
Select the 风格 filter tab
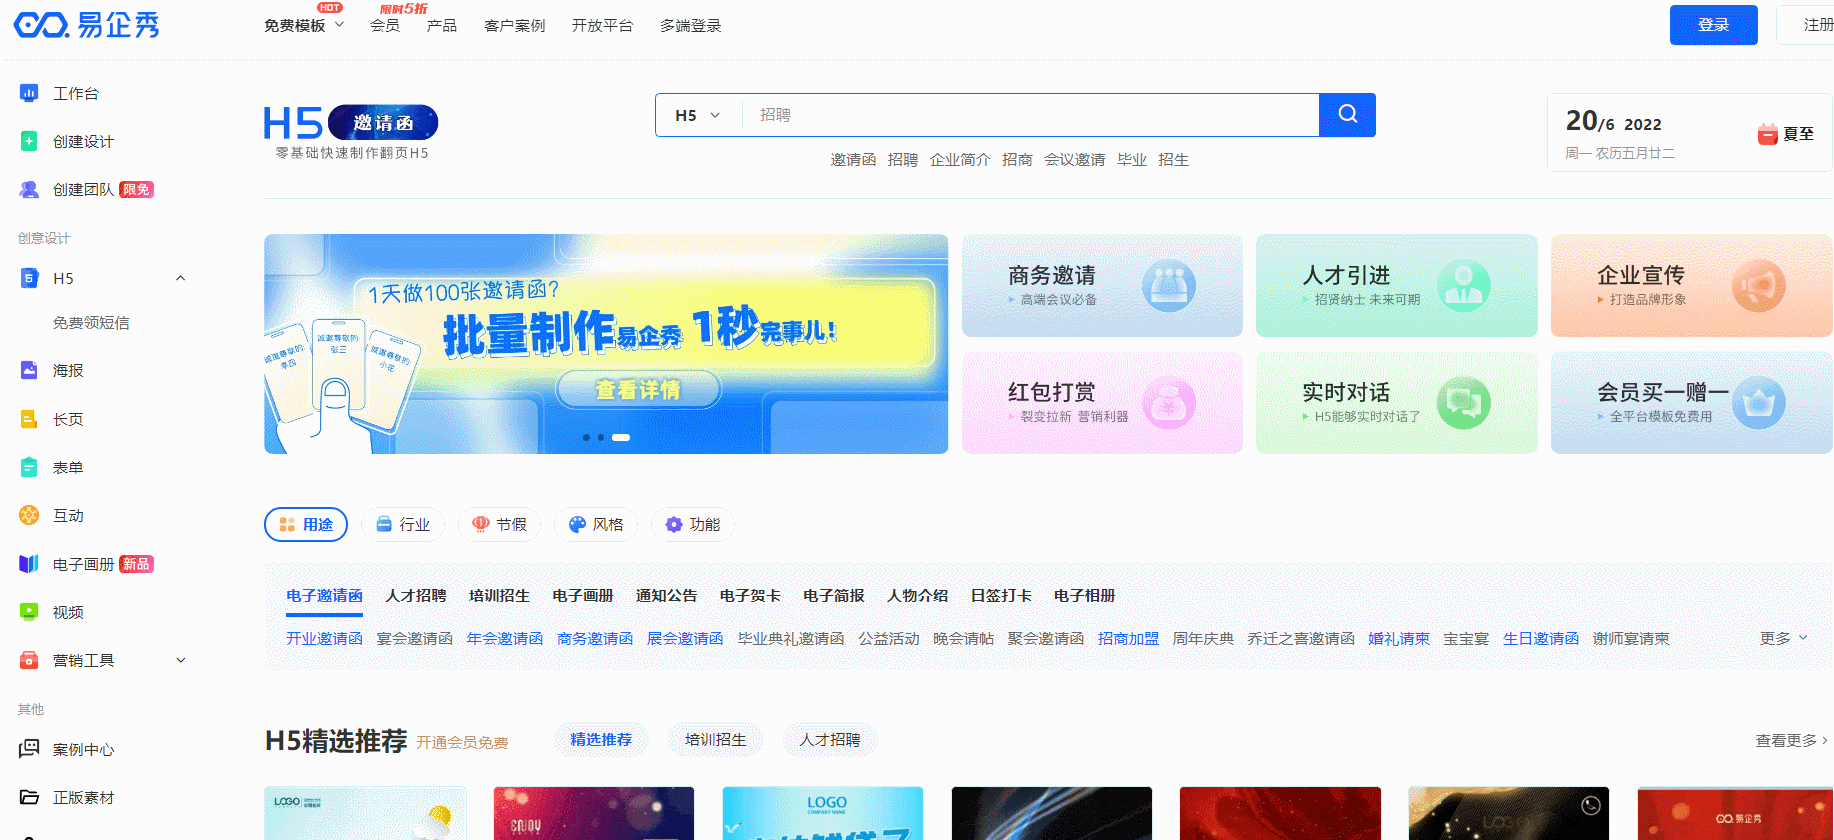(596, 524)
